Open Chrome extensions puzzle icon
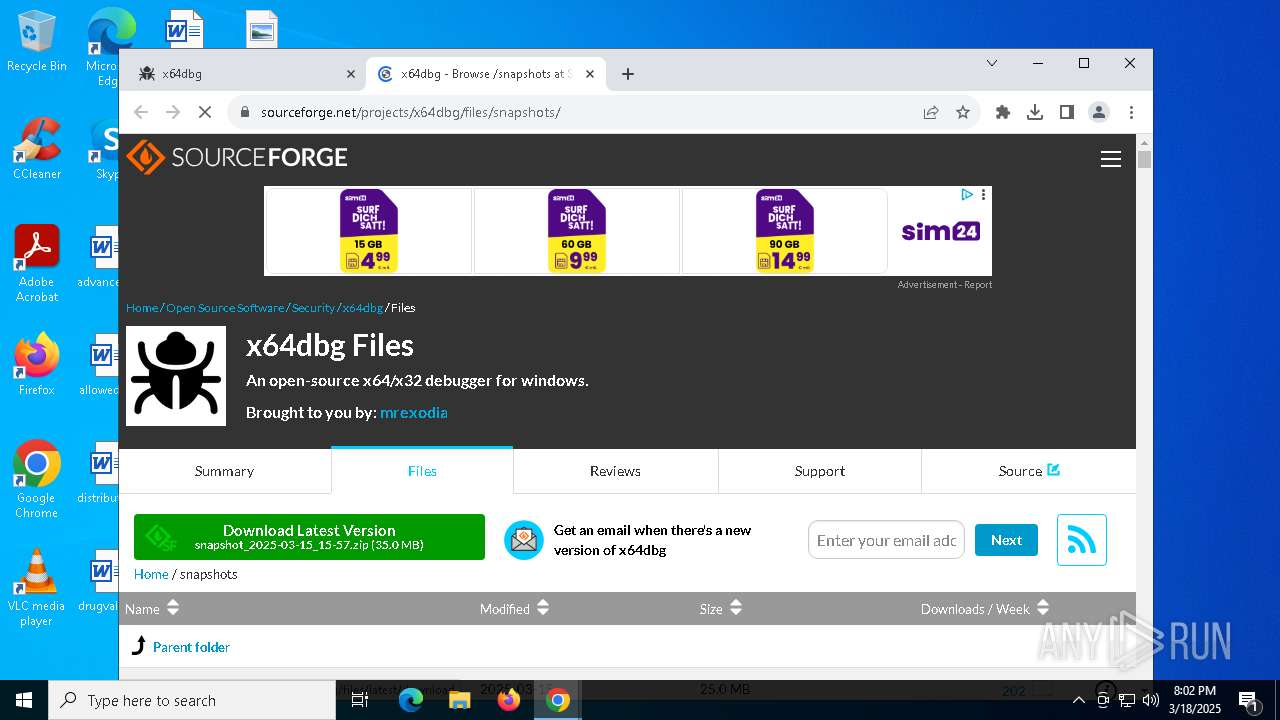 [x=1003, y=112]
